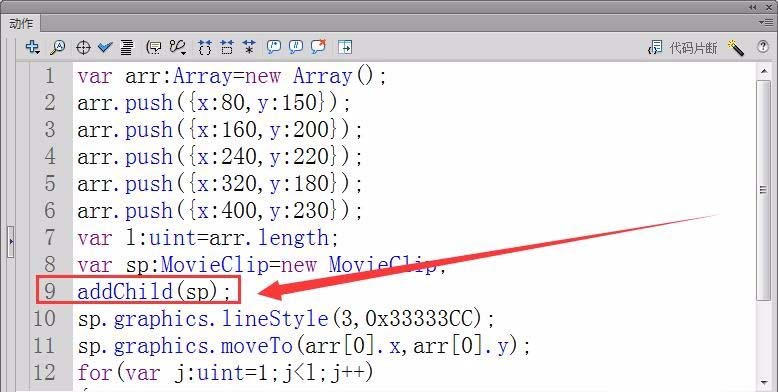This screenshot has height=392, width=778.
Task: Click the line 'for(var j:uint=1;j<l;j++)'
Action: click(225, 372)
